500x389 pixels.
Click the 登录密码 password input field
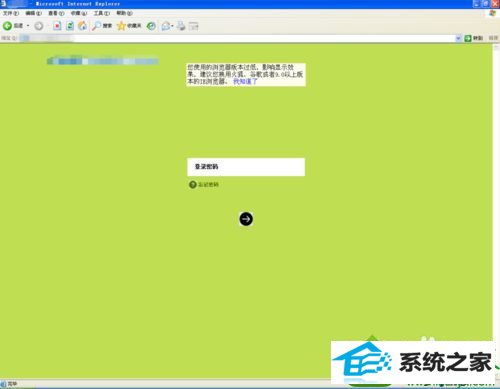tap(246, 167)
